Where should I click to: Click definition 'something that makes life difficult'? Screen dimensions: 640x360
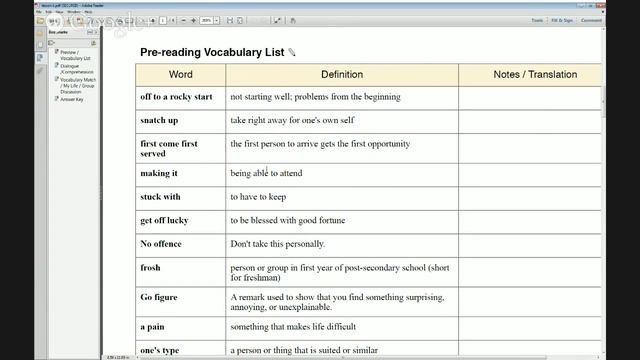[293, 327]
